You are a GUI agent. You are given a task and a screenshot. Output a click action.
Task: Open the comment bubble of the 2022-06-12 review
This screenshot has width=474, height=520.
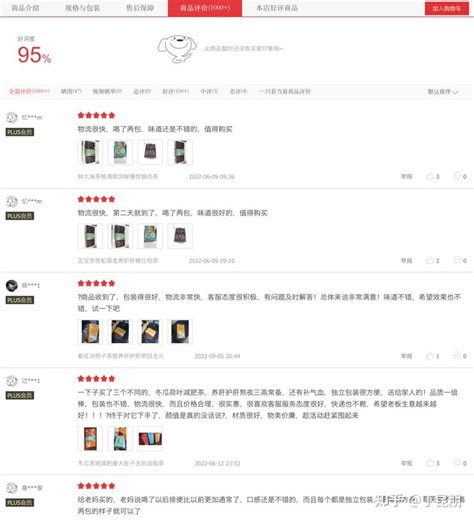point(460,463)
